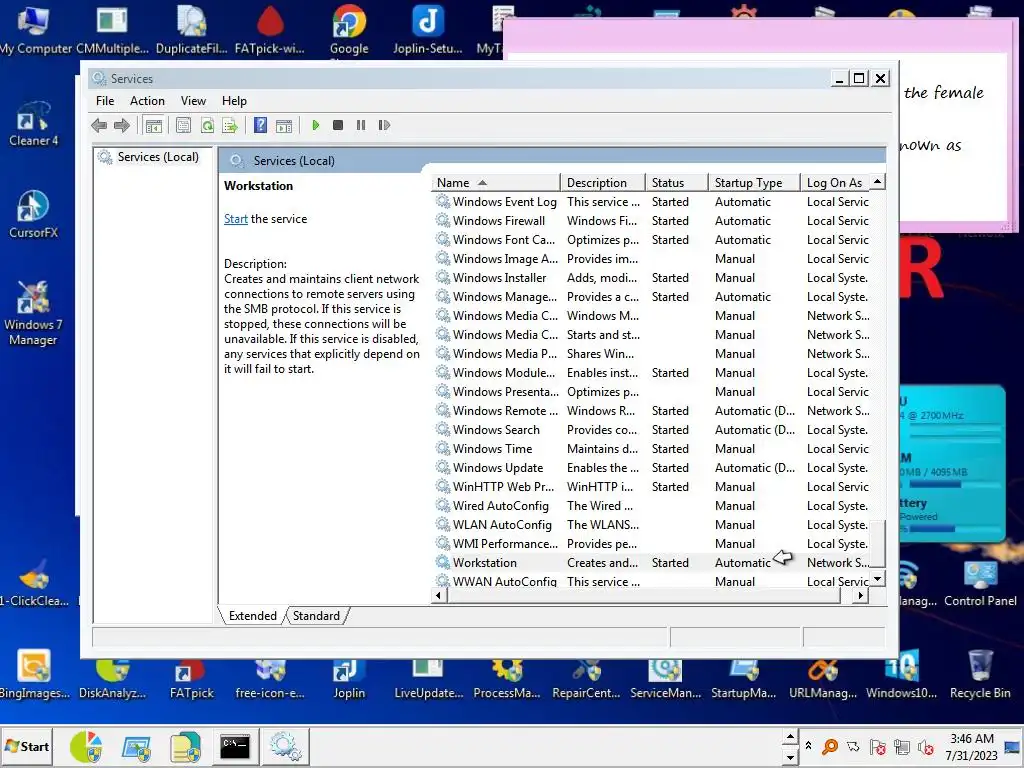The width and height of the screenshot is (1024, 768).
Task: Select the DuplicateFil... desktop icon
Action: tap(191, 29)
